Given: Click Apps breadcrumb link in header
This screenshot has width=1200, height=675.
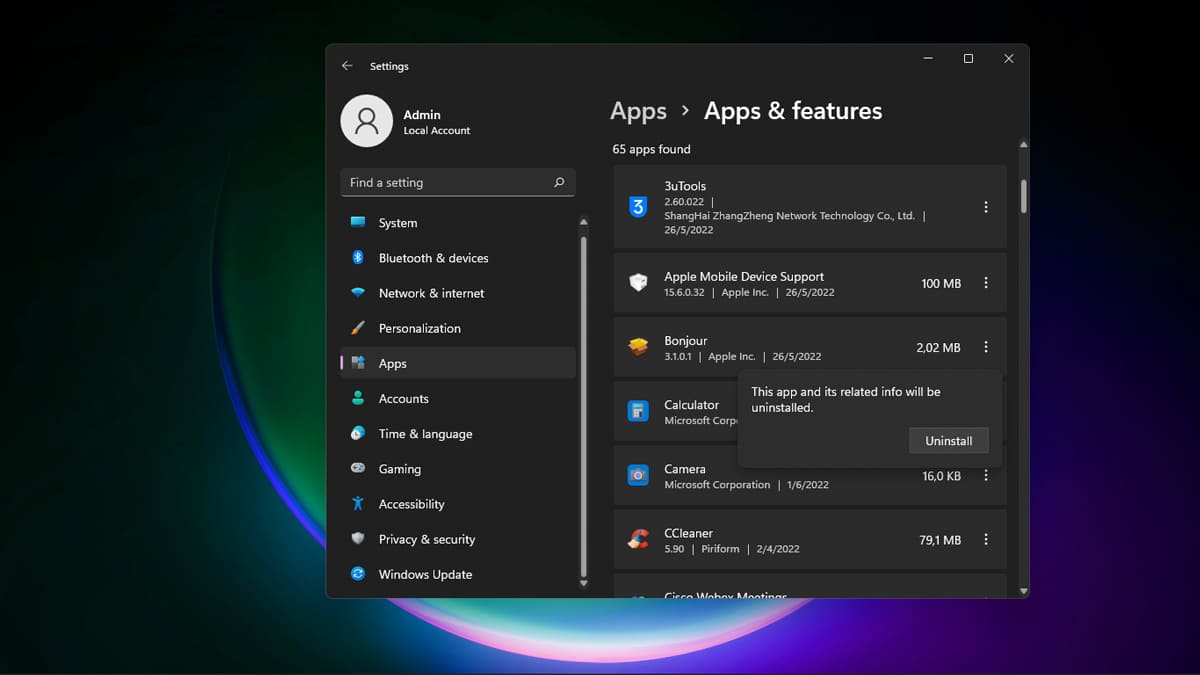Looking at the screenshot, I should (638, 111).
